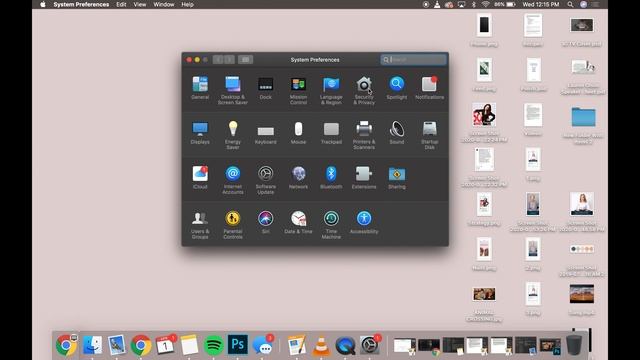The image size is (640, 360).
Task: Open QuickTime Player from the Dock
Action: [345, 345]
